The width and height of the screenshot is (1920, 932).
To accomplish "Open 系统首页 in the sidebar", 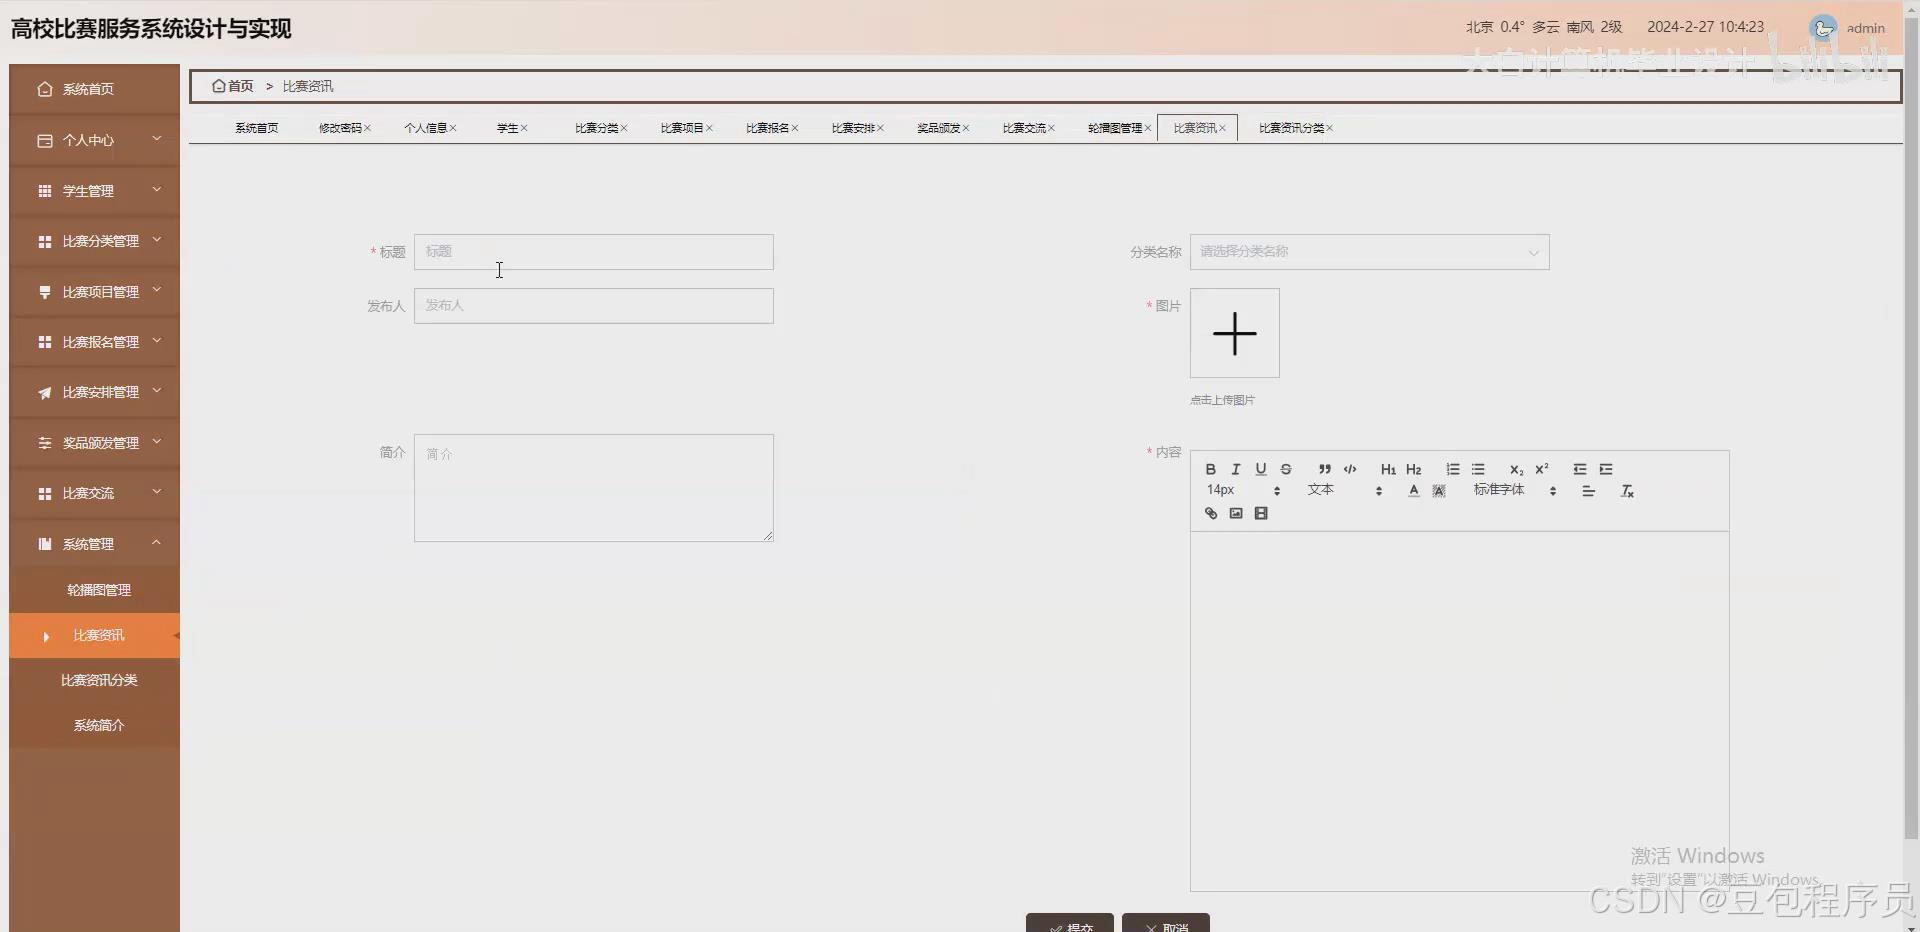I will 94,89.
